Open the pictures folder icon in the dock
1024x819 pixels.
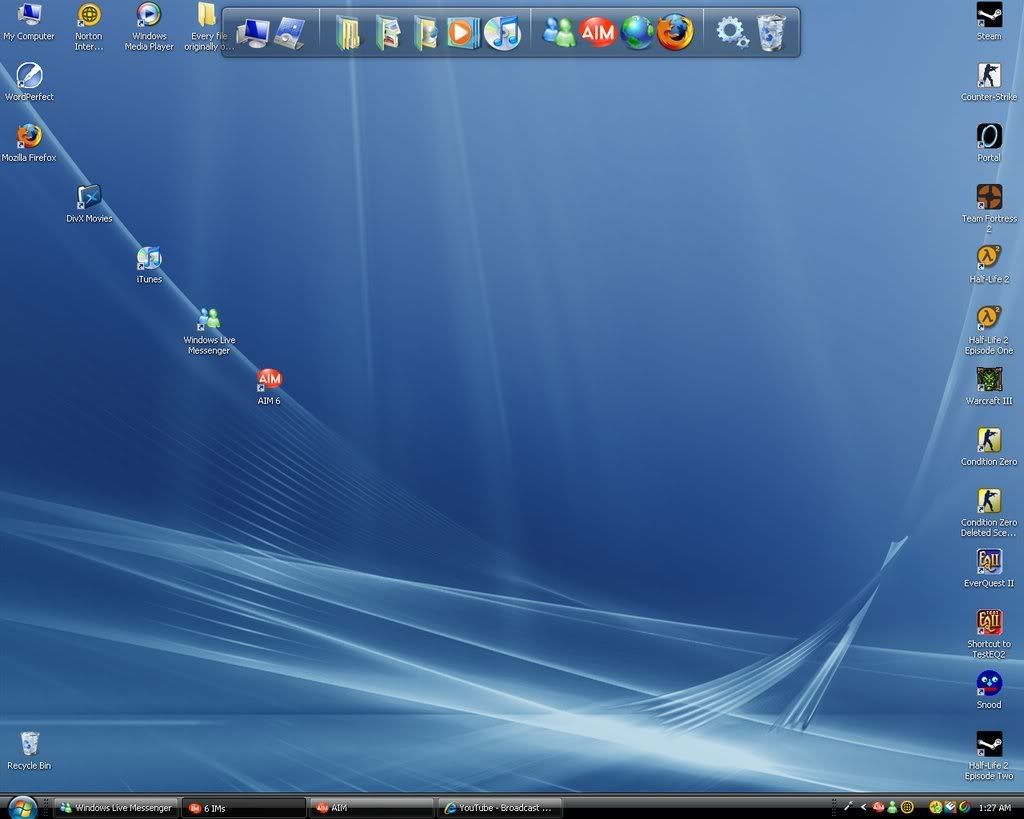point(388,33)
